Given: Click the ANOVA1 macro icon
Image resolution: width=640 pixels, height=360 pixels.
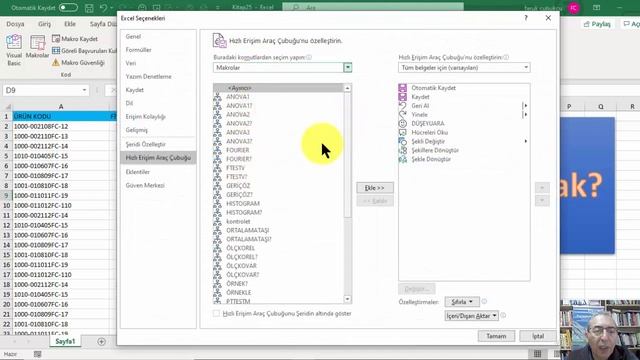Looking at the screenshot, I should tap(218, 97).
